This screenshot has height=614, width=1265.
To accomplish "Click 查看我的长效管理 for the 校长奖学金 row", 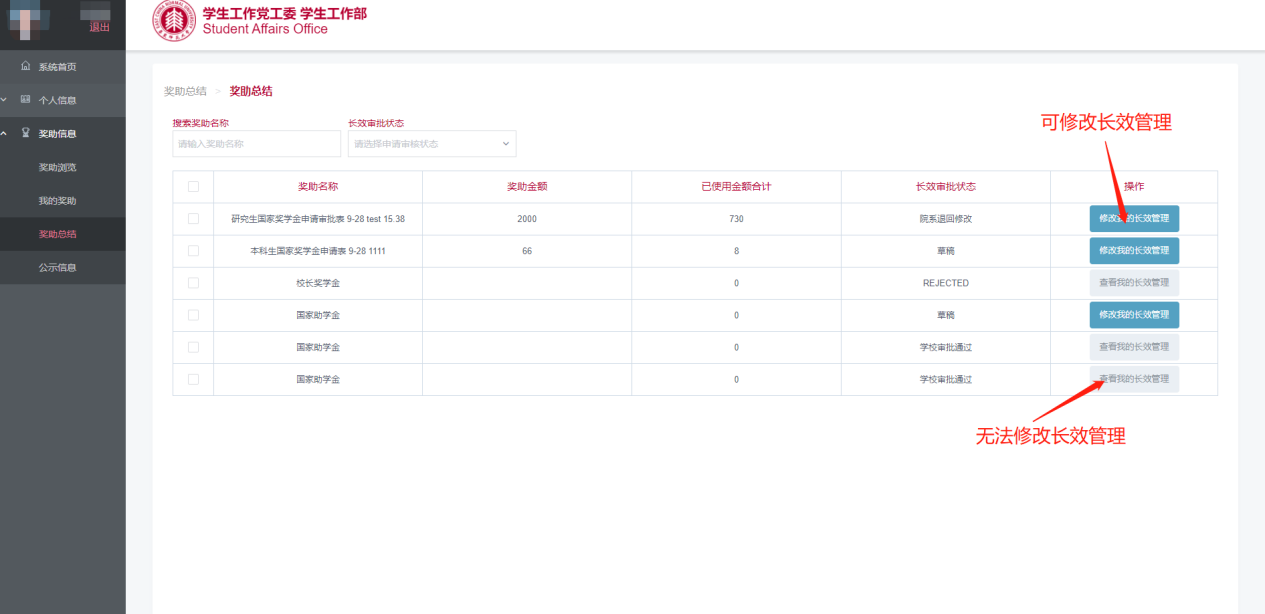I will (1134, 283).
